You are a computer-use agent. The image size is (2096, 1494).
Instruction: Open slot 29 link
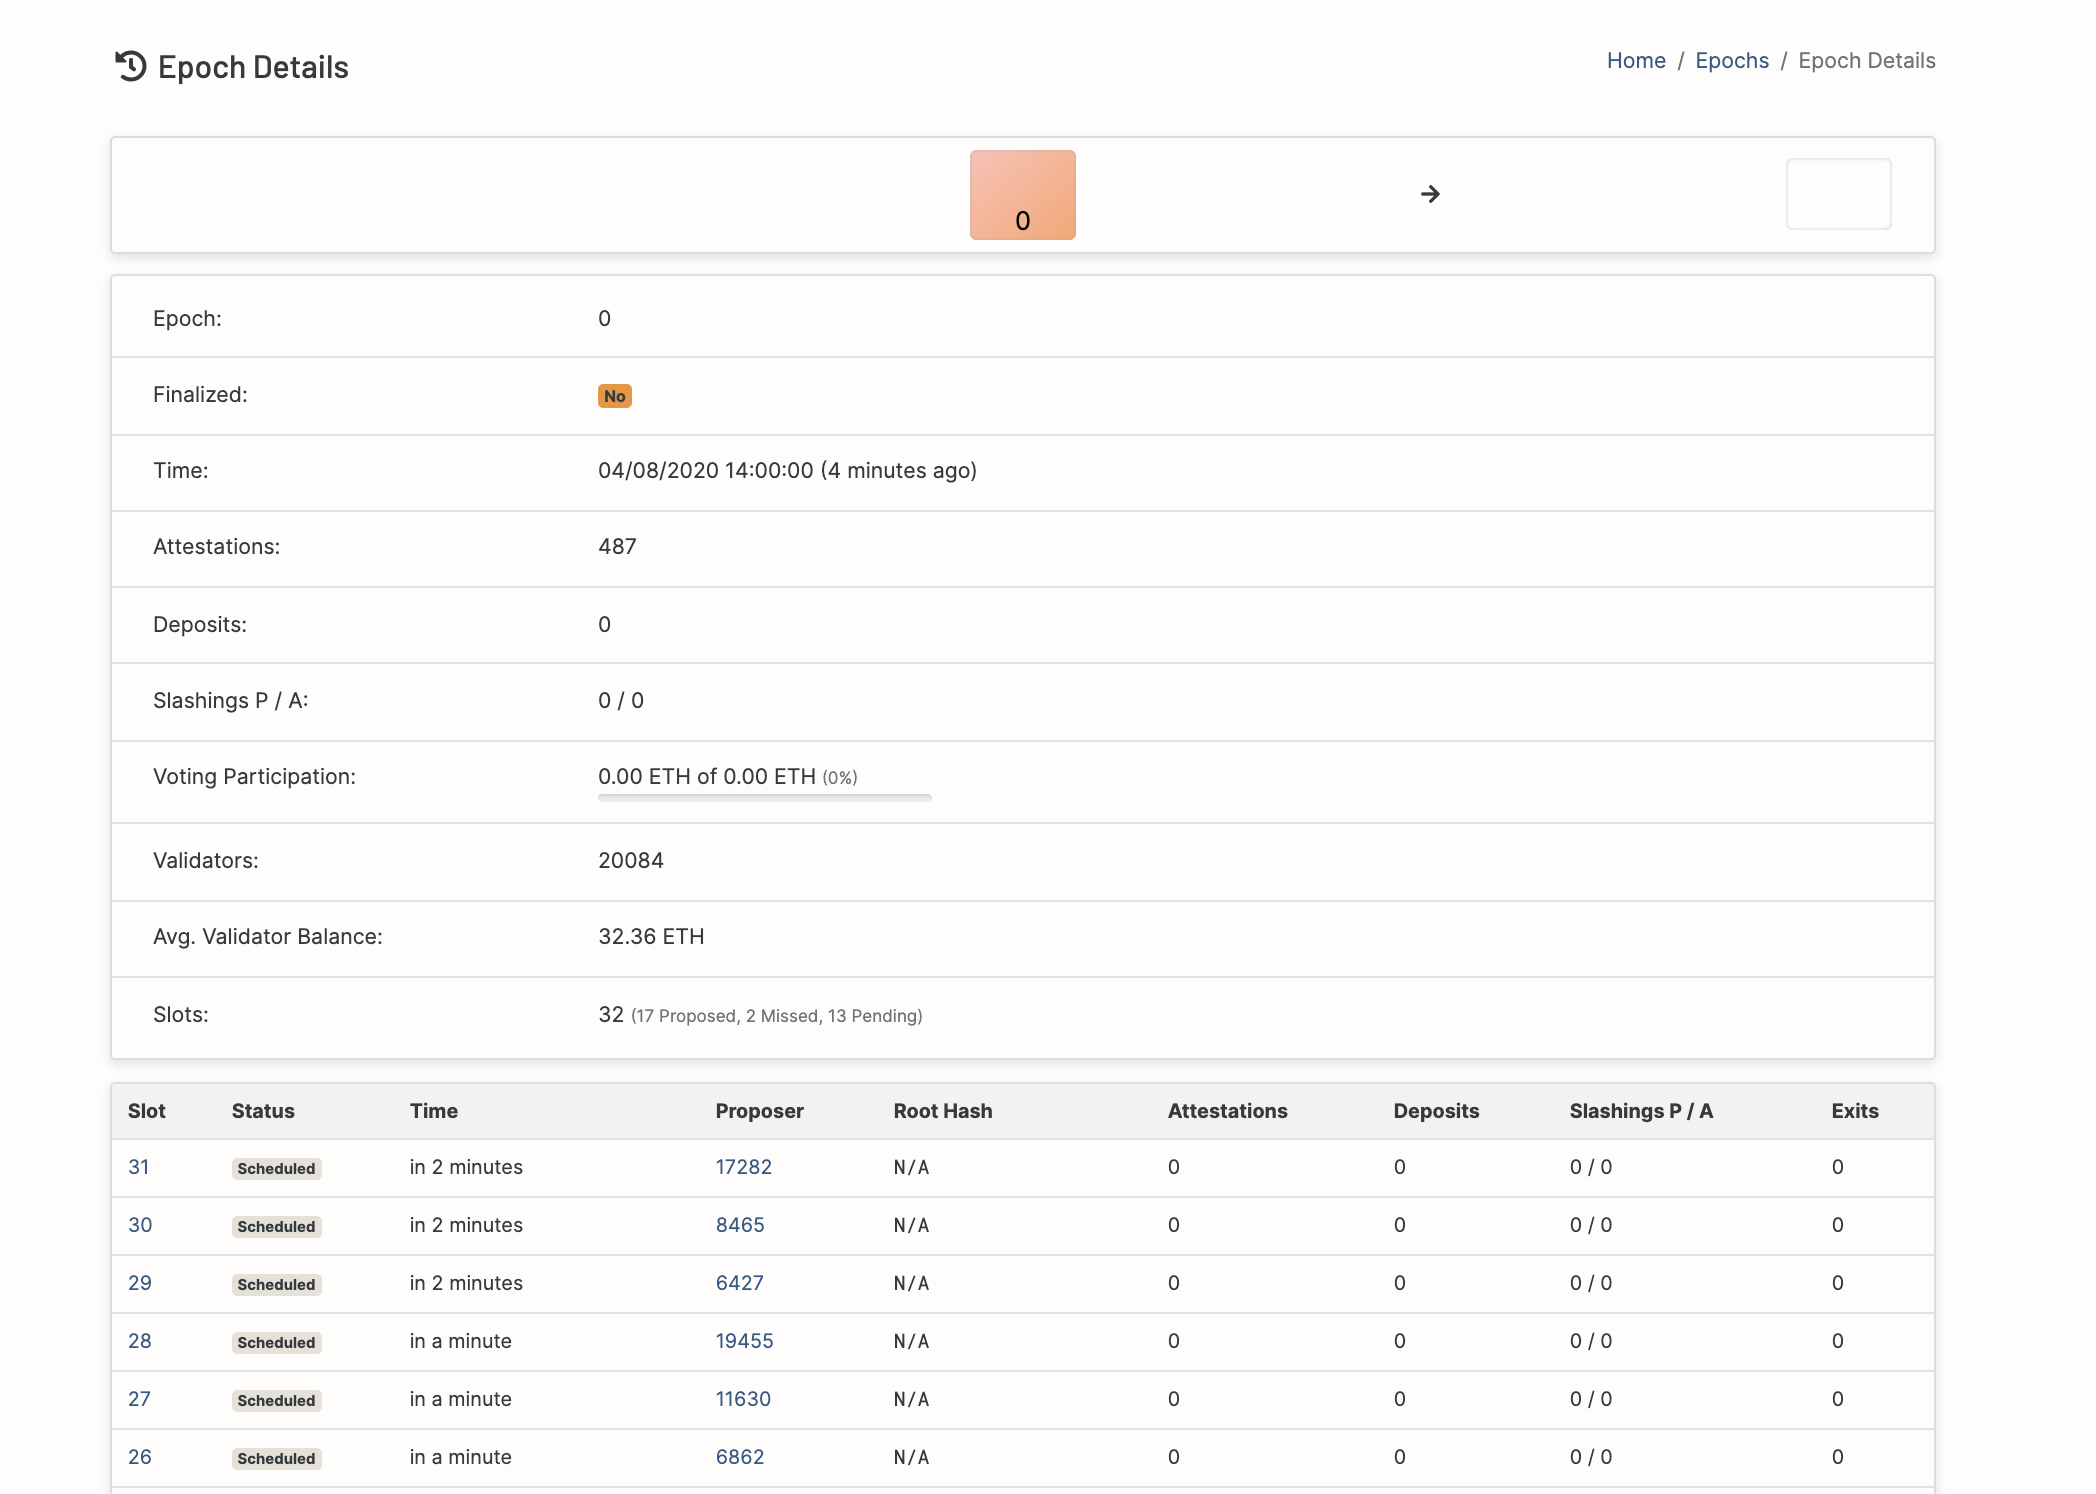(x=140, y=1283)
